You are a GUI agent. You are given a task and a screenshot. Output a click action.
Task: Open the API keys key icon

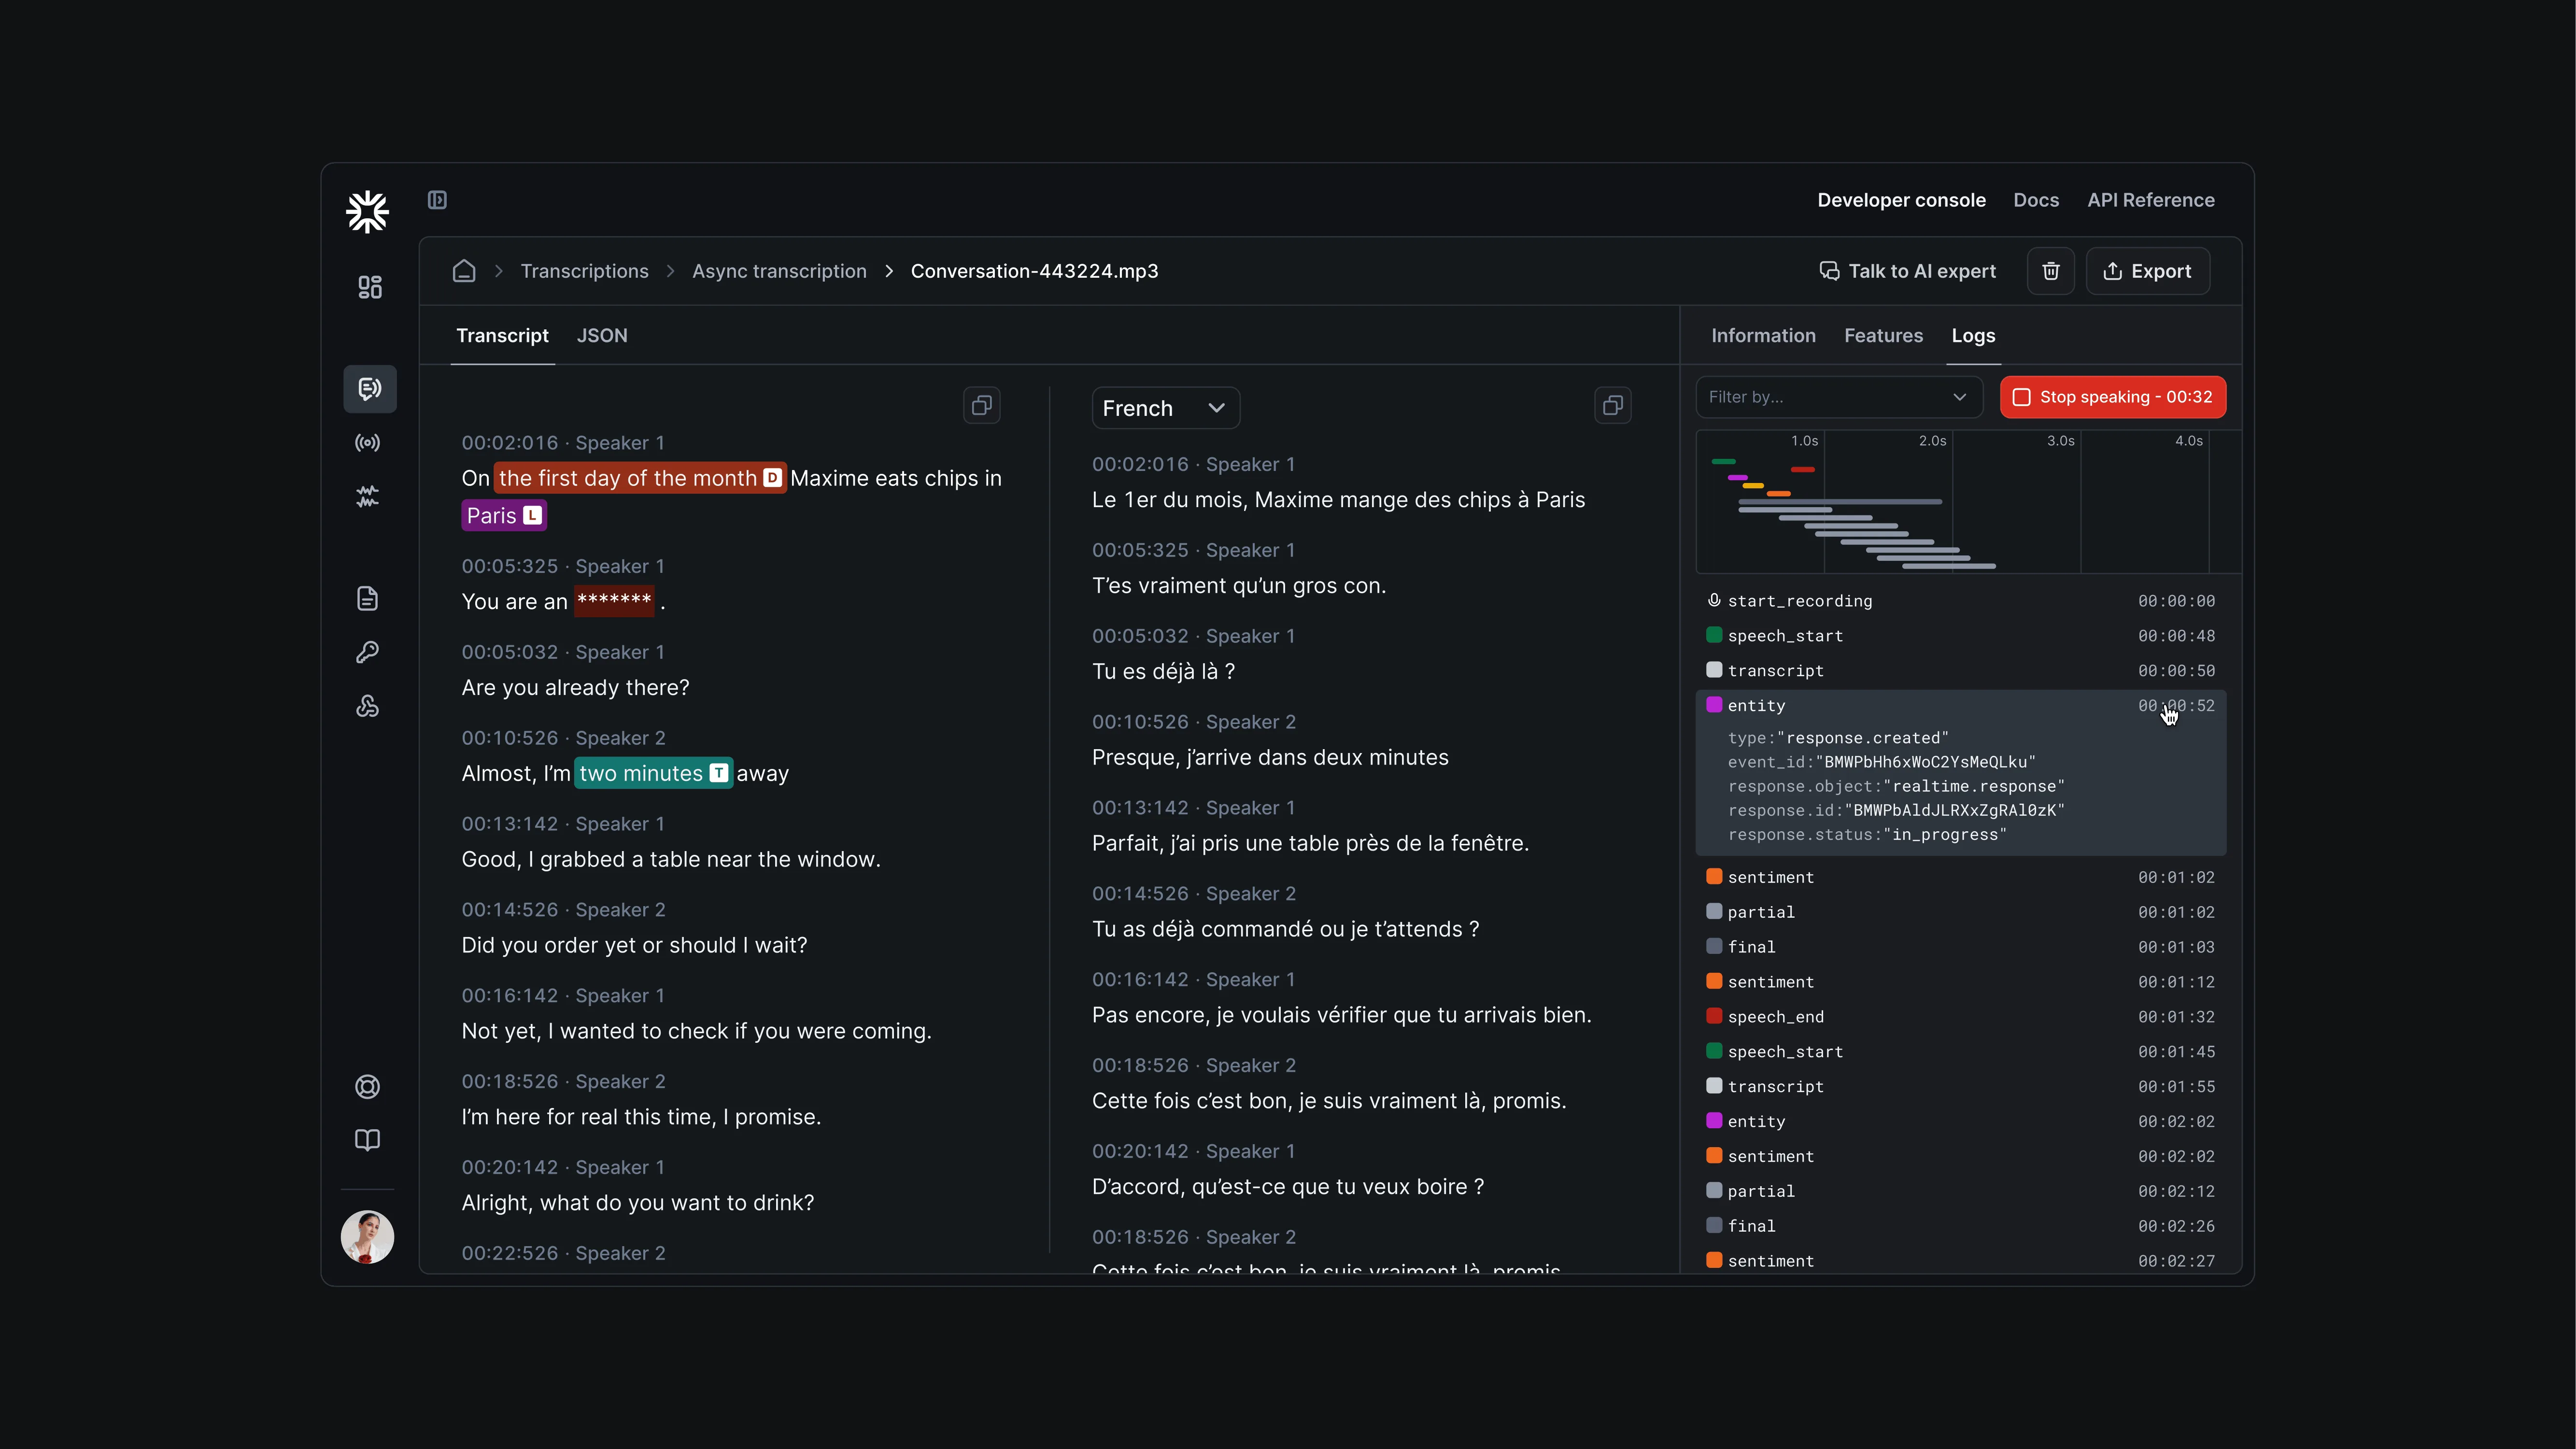coord(368,652)
